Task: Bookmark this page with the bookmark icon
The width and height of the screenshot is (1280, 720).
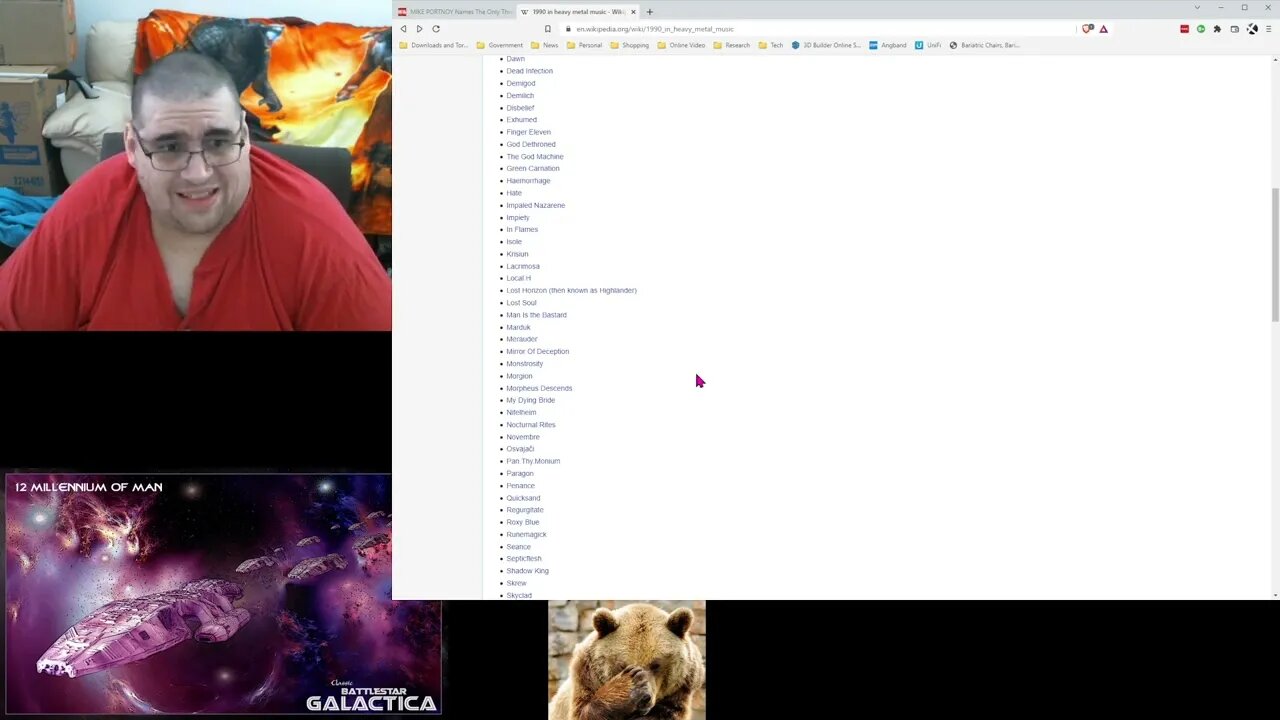Action: point(548,29)
